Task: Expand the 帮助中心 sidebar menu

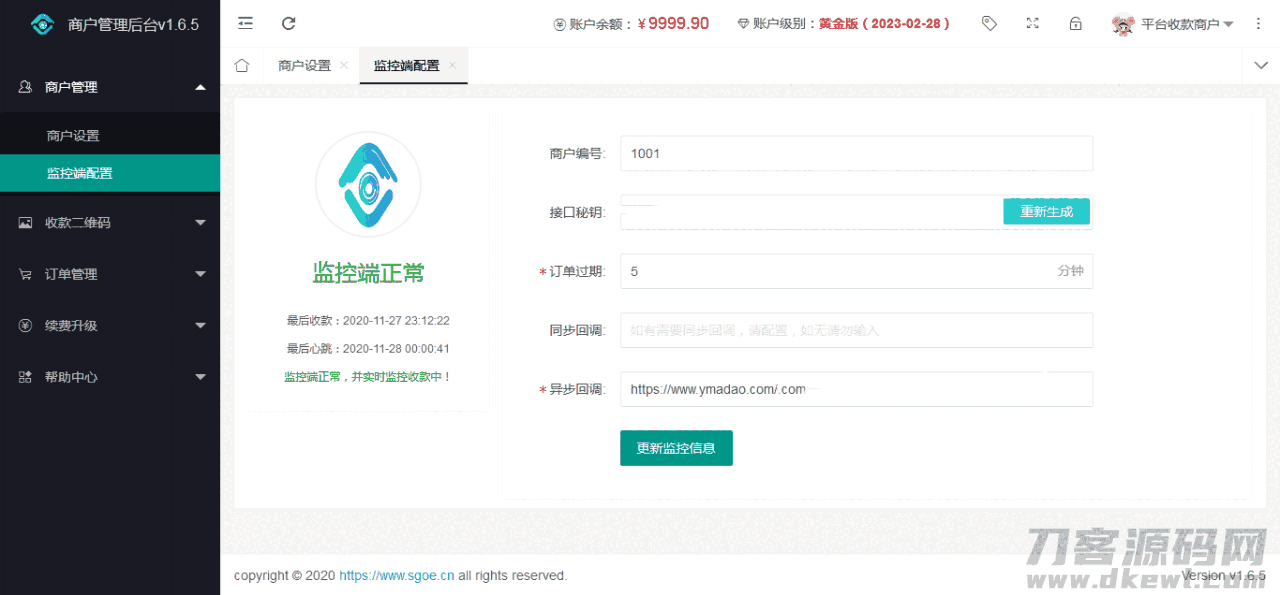Action: click(110, 377)
